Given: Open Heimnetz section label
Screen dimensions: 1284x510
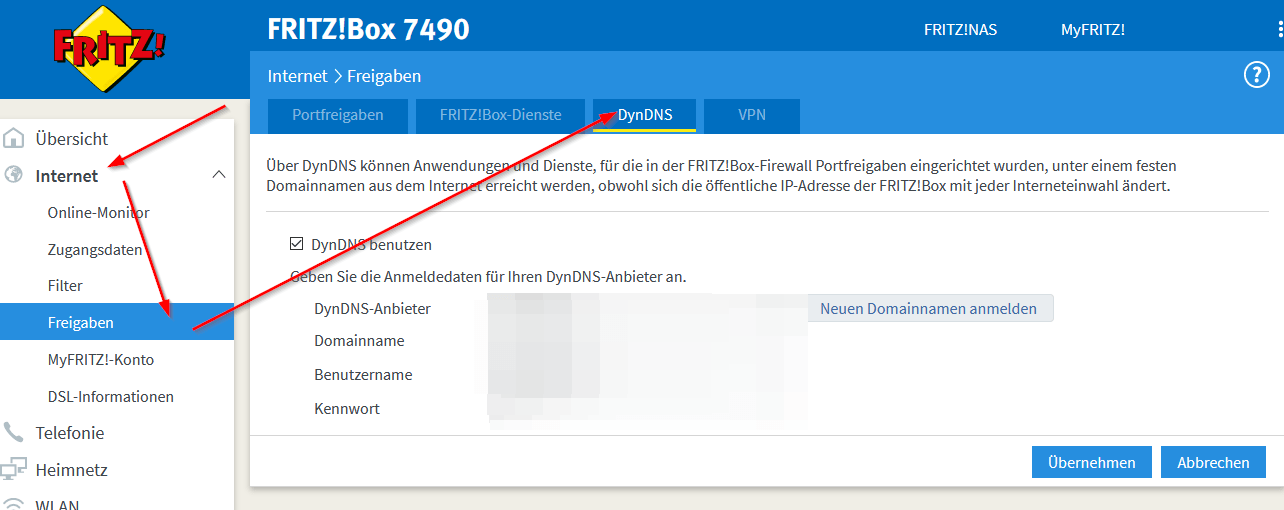Looking at the screenshot, I should pyautogui.click(x=72, y=470).
